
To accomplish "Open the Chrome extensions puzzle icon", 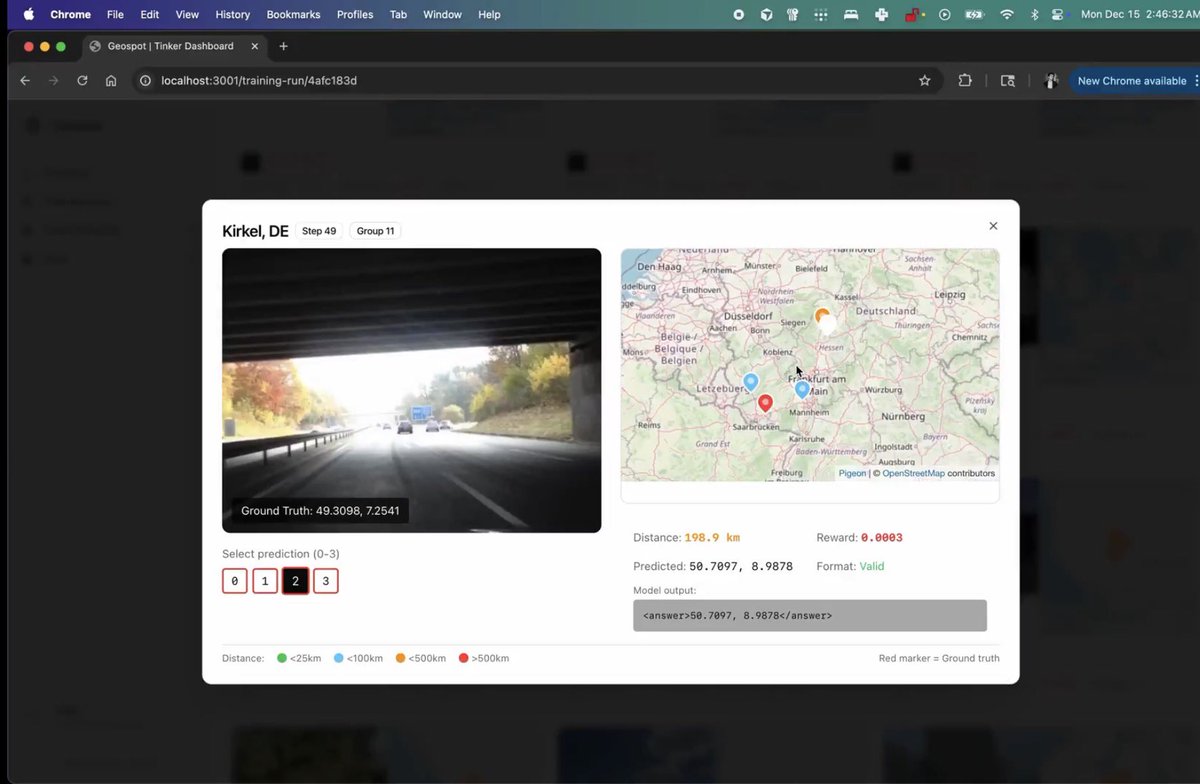I will point(965,81).
